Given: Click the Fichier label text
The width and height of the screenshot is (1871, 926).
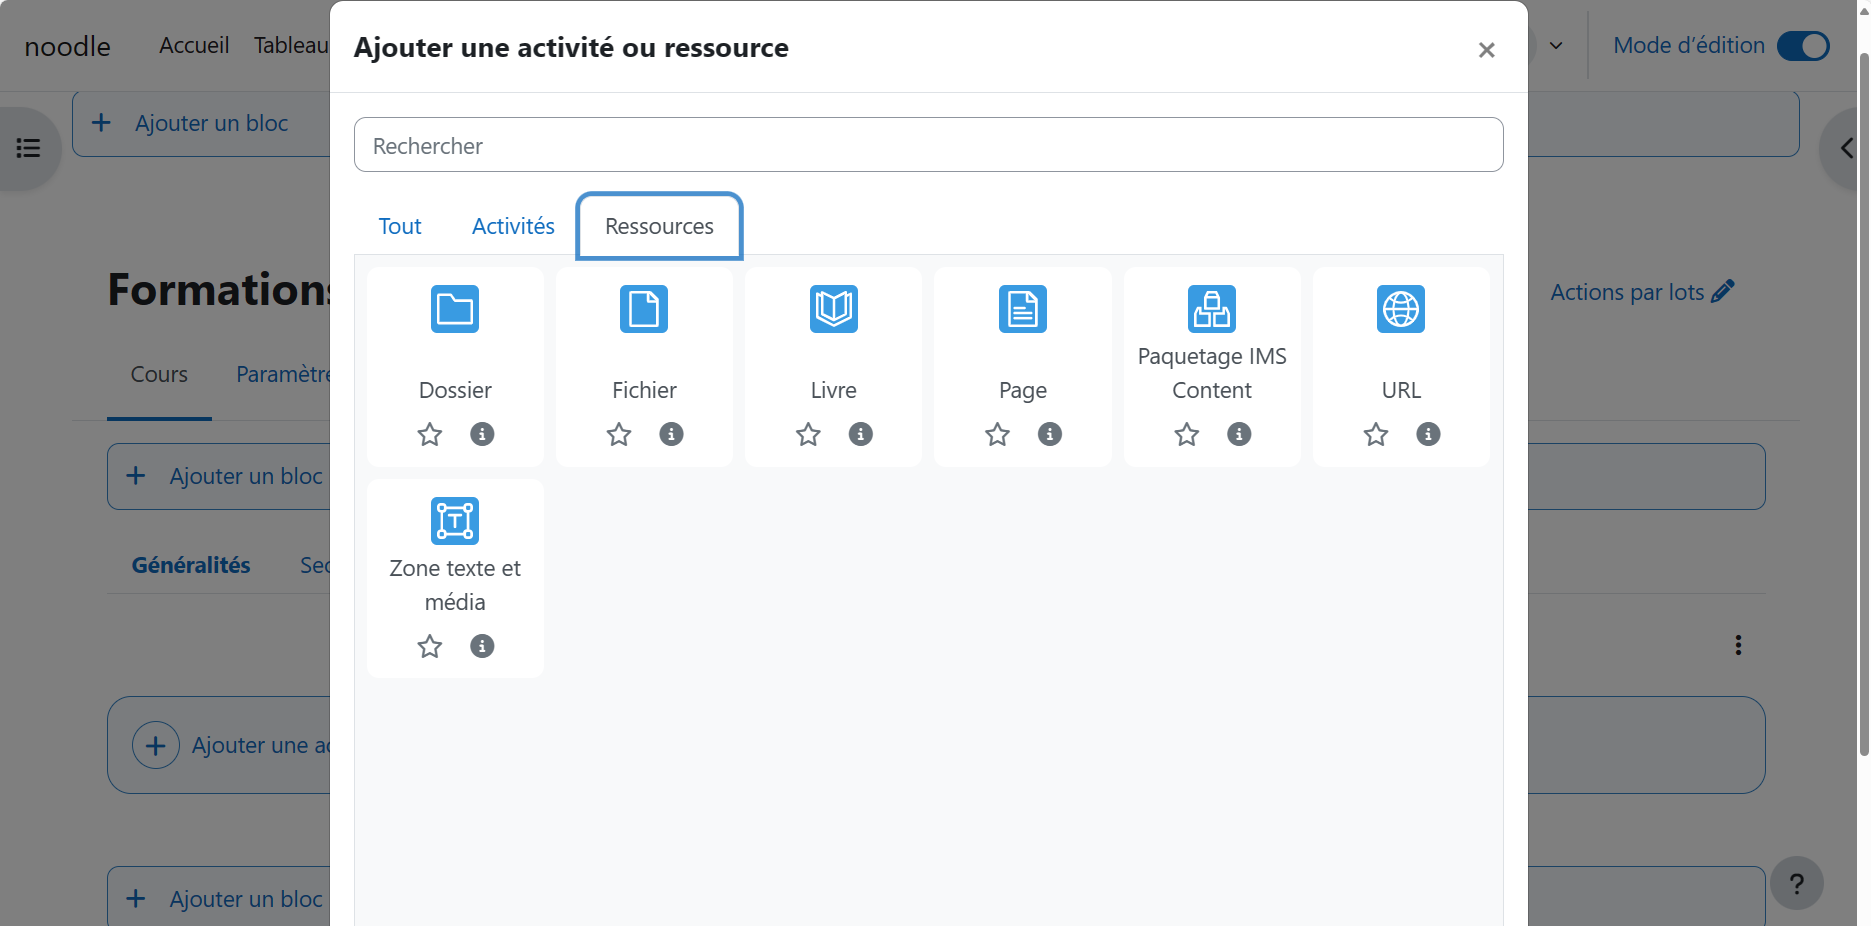Looking at the screenshot, I should 644,390.
